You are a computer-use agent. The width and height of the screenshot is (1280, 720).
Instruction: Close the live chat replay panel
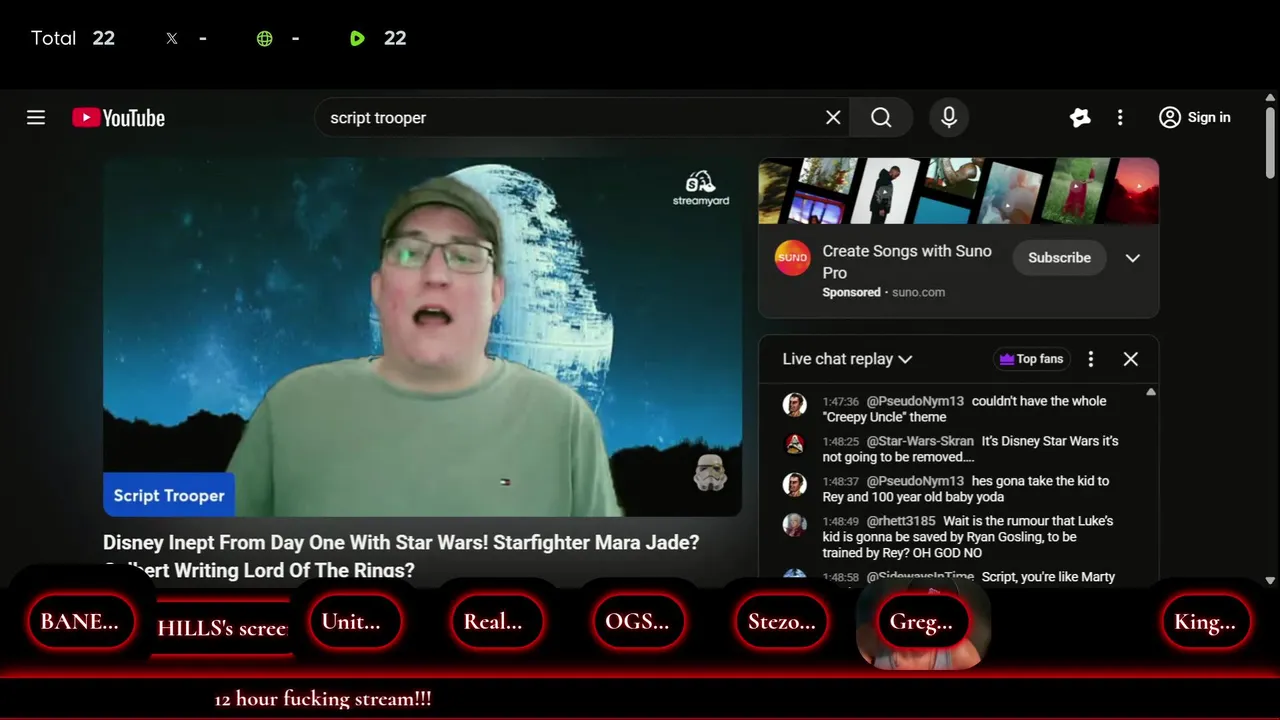click(1131, 359)
